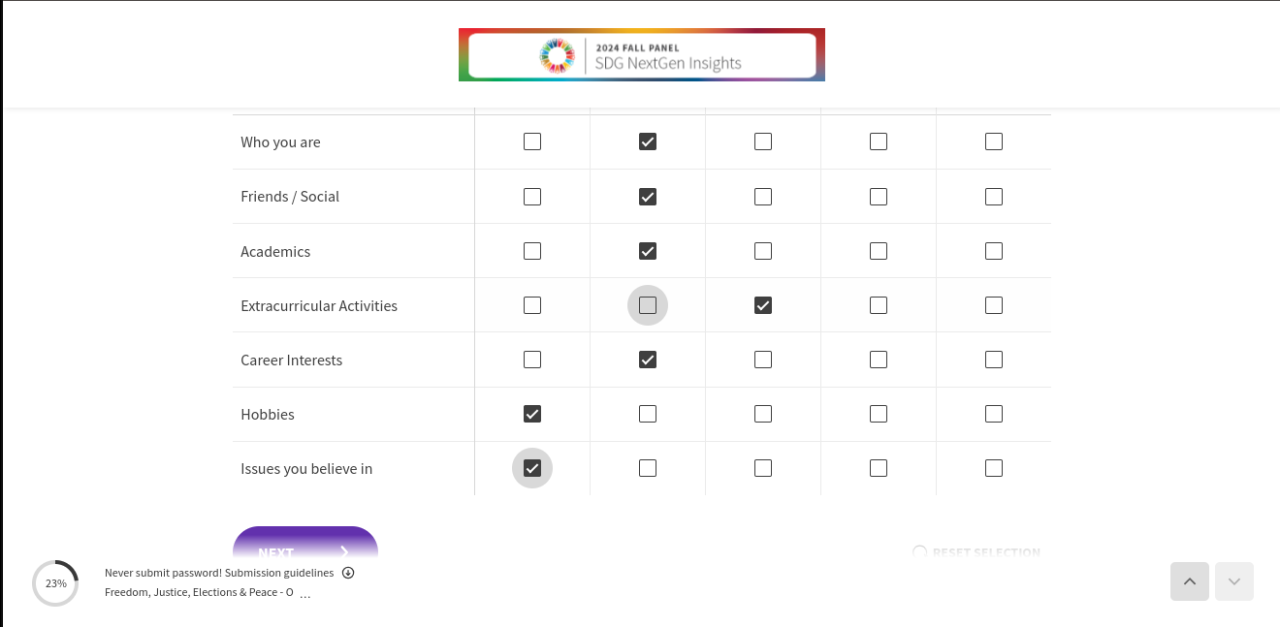Uncheck the checked Extracurricular Activities checkbox
The image size is (1280, 627).
[763, 306]
